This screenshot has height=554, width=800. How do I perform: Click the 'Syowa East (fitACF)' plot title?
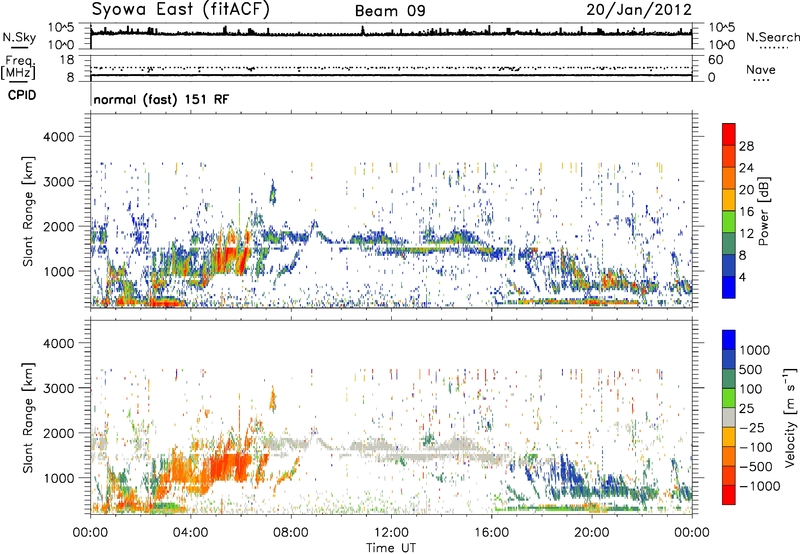pyautogui.click(x=180, y=9)
